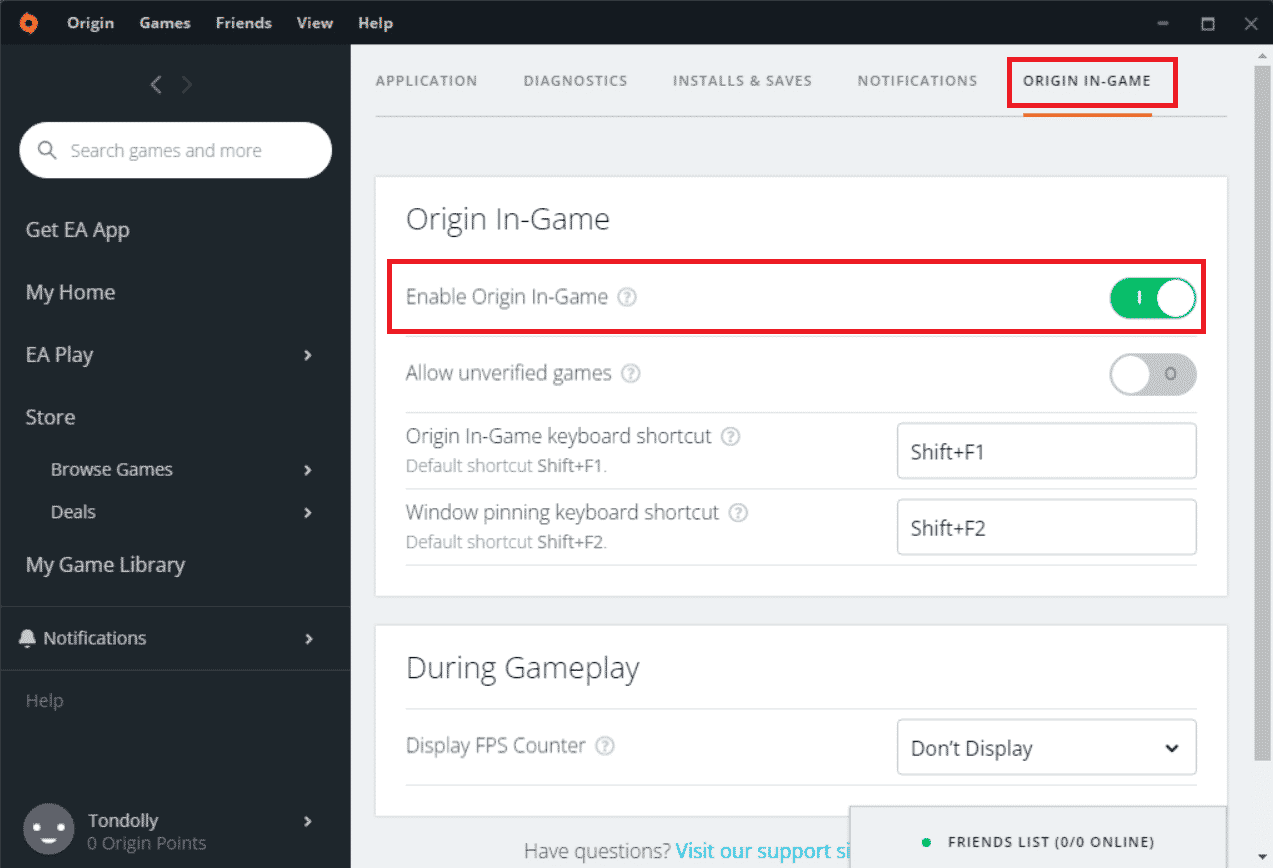The image size is (1273, 868).
Task: Click the Origin In-Game keyboard shortcut field
Action: pos(1046,451)
